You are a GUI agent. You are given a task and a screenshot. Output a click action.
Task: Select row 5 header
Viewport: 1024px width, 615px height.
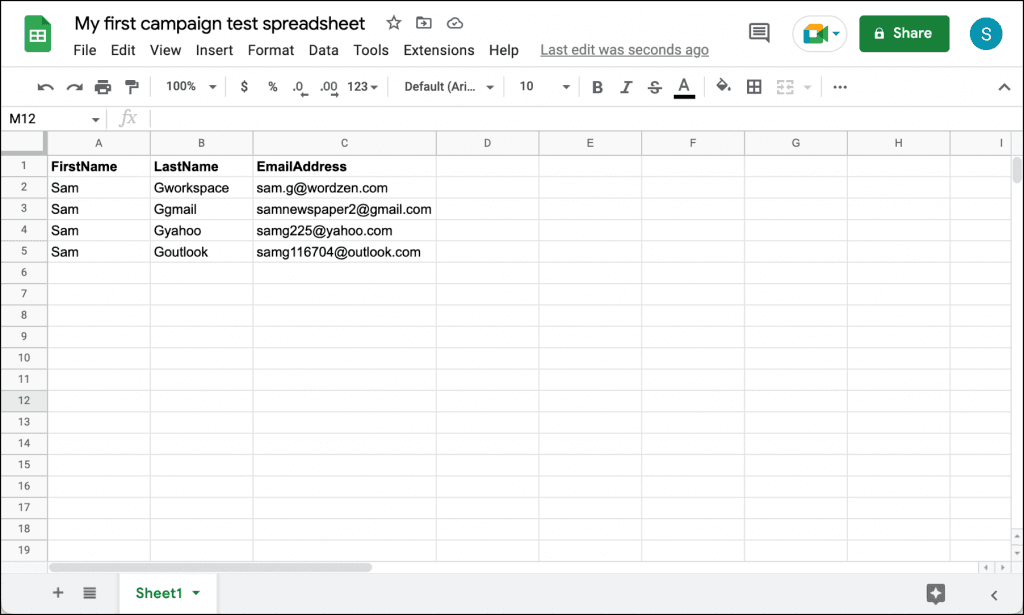(x=24, y=251)
